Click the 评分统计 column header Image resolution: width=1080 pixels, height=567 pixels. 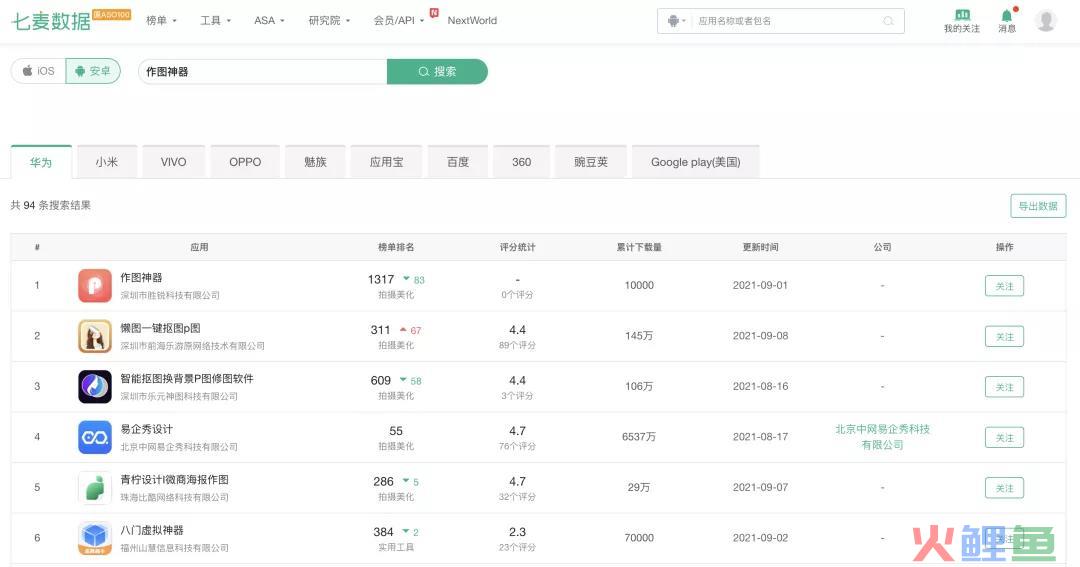click(x=517, y=247)
